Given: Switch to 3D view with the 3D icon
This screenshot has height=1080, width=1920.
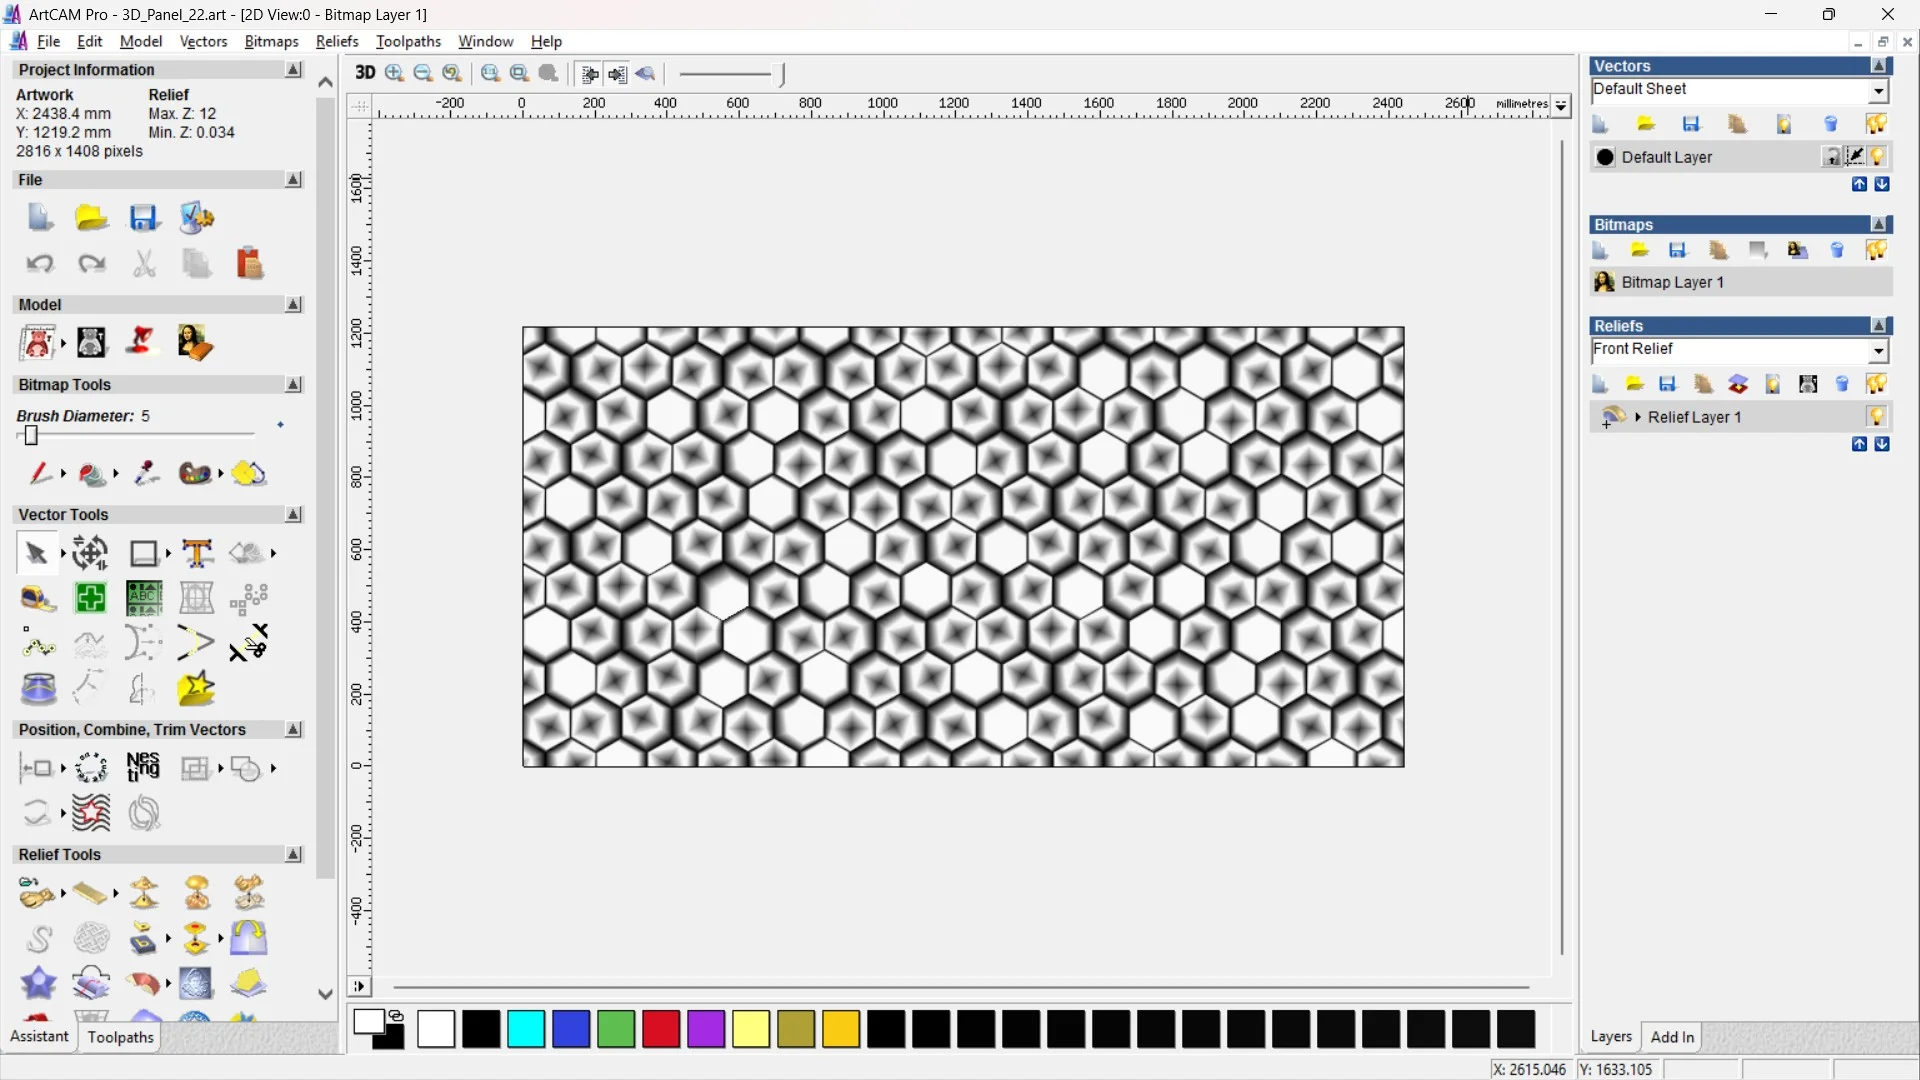Looking at the screenshot, I should (366, 73).
